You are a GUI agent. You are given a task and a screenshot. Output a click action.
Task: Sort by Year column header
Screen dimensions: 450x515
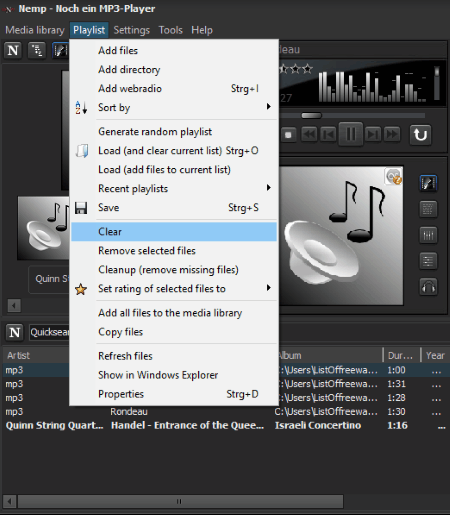435,356
